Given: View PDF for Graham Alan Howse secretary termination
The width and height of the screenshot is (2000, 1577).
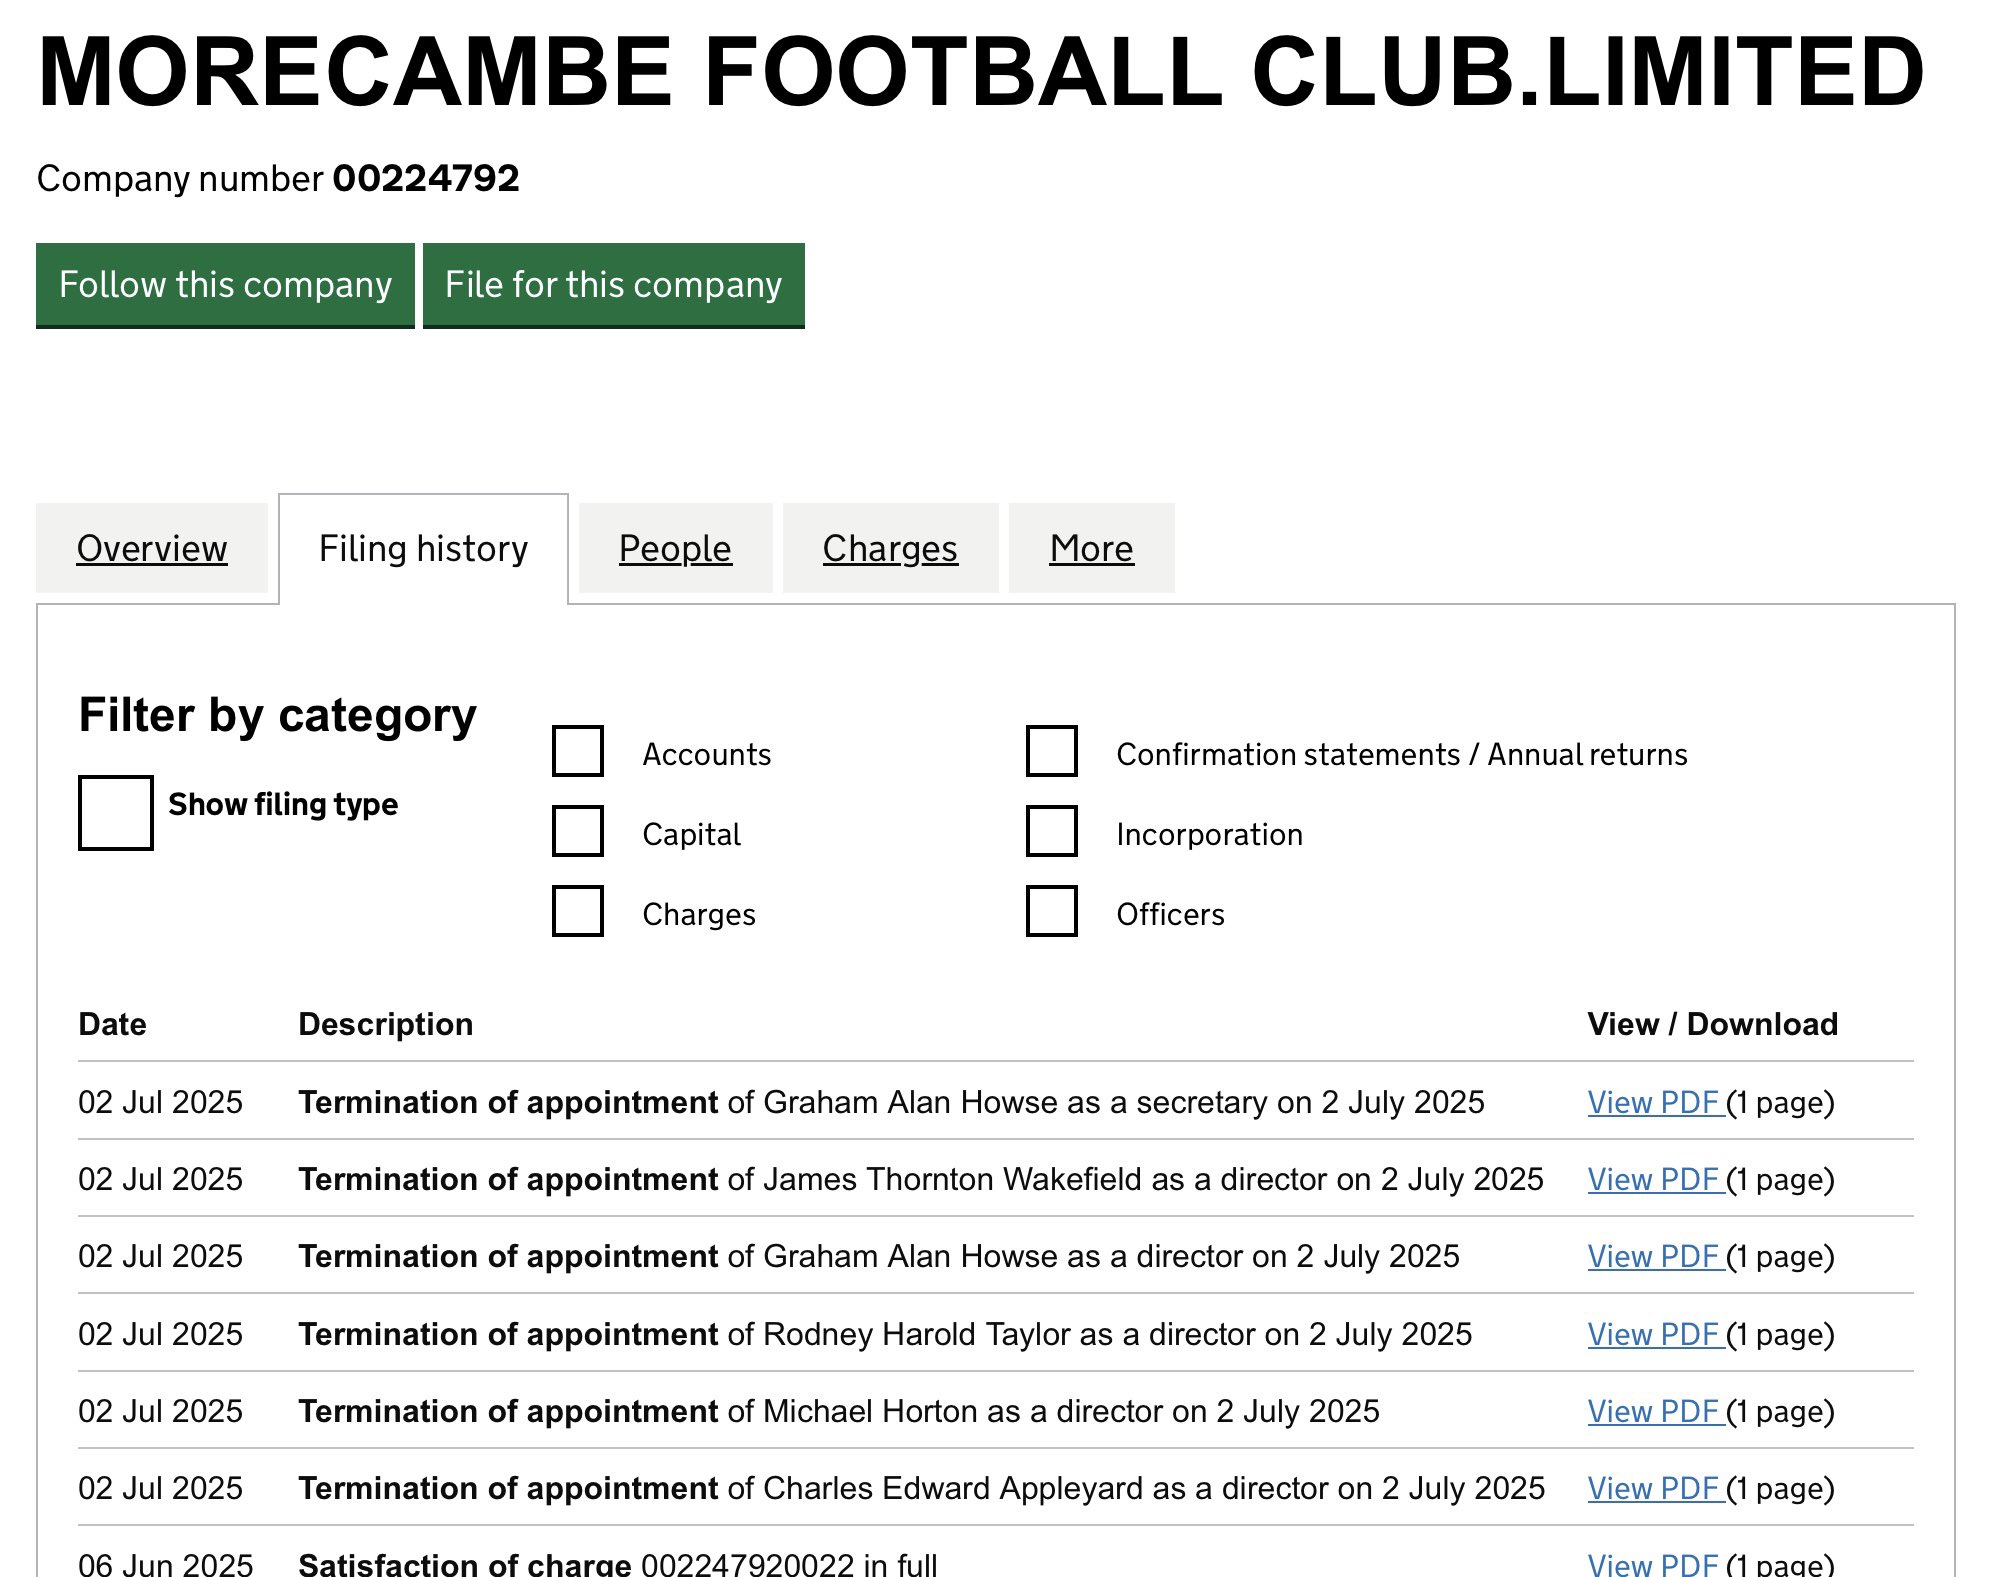Looking at the screenshot, I should click(x=1655, y=1102).
